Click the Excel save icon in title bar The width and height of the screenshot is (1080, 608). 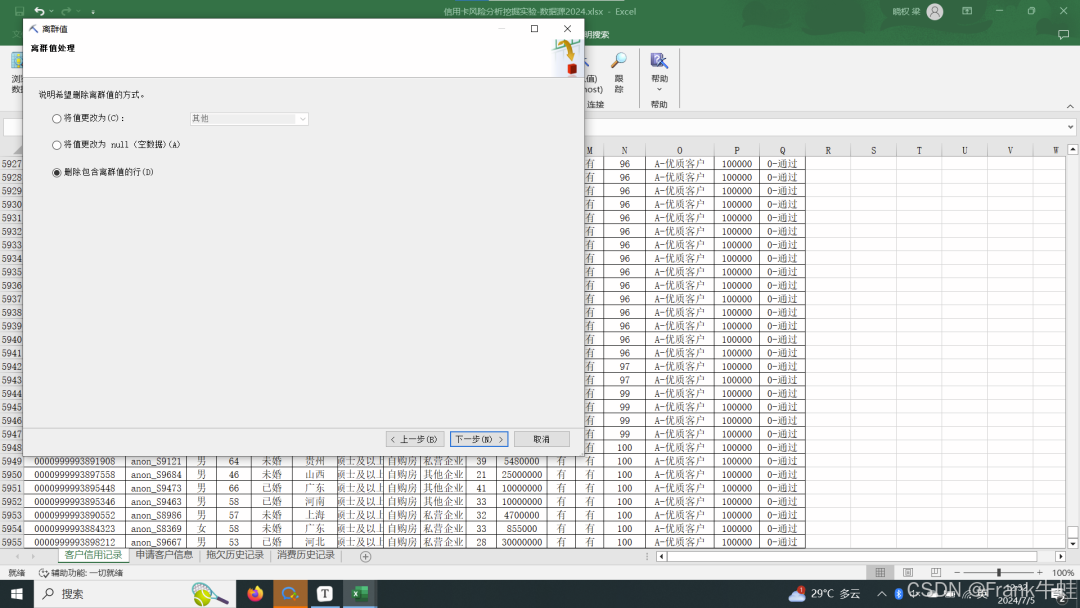(18, 11)
